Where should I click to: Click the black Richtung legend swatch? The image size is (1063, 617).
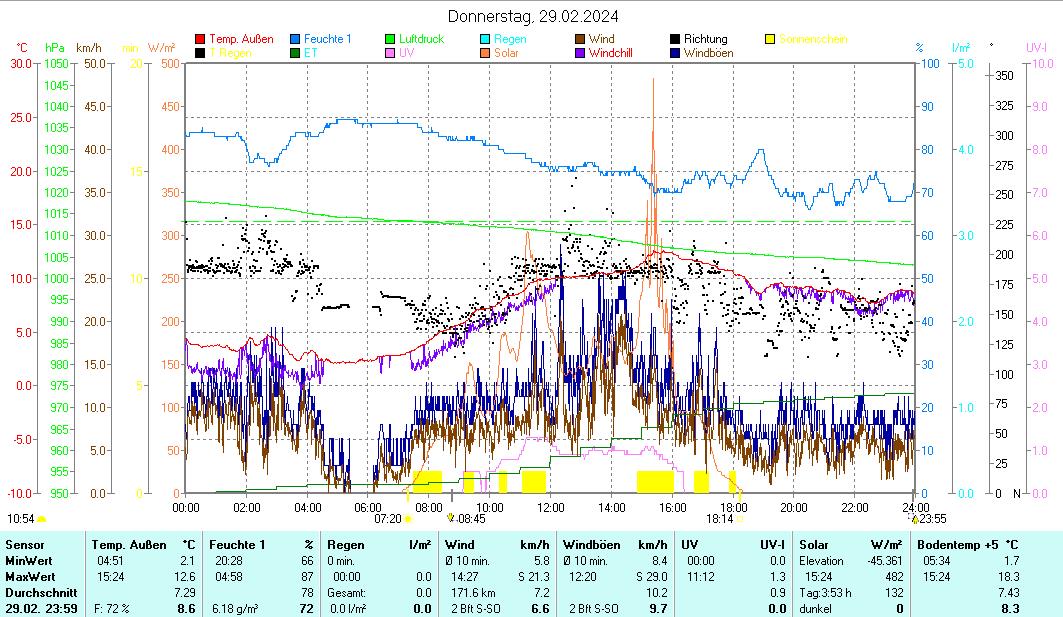click(x=675, y=39)
